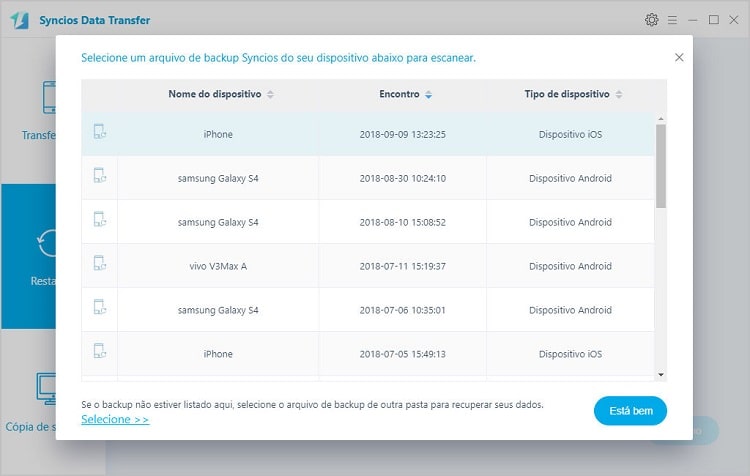Click the scroll down arrow of backup list
This screenshot has width=750, height=476.
[661, 375]
